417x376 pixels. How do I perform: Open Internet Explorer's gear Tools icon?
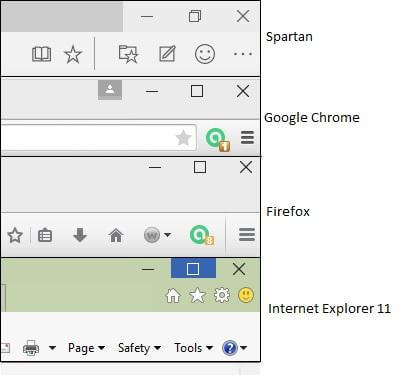coord(222,295)
